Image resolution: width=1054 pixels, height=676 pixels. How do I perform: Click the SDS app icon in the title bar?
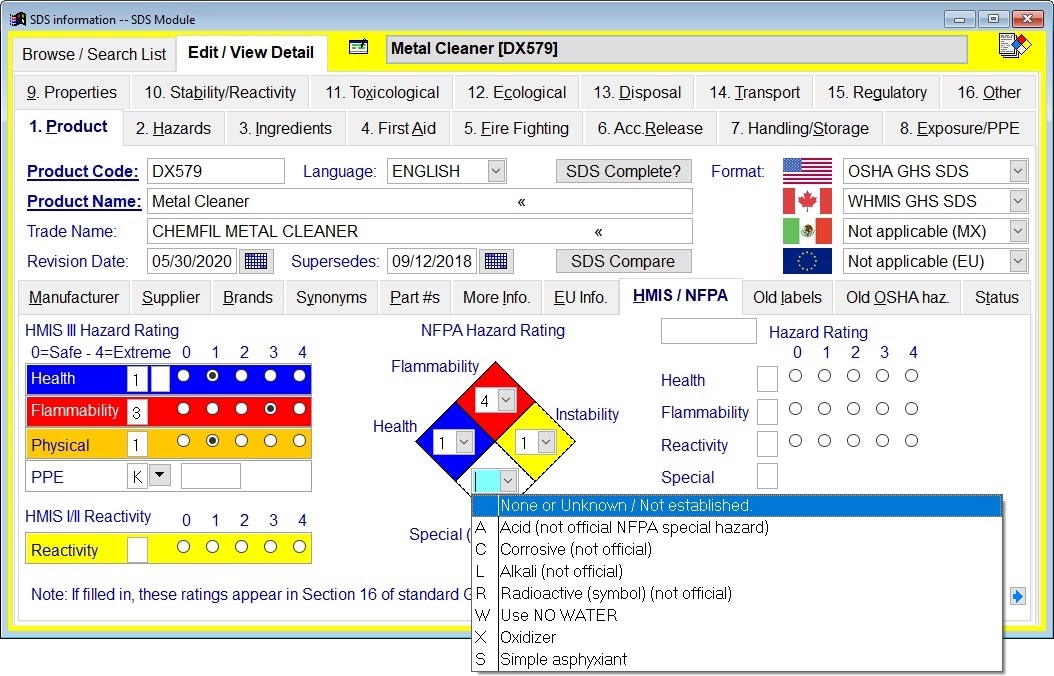18,19
